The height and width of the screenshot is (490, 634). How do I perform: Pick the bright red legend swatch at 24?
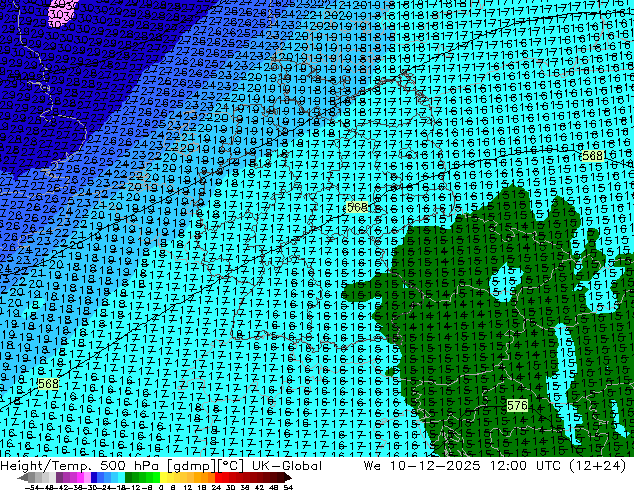coord(218,477)
